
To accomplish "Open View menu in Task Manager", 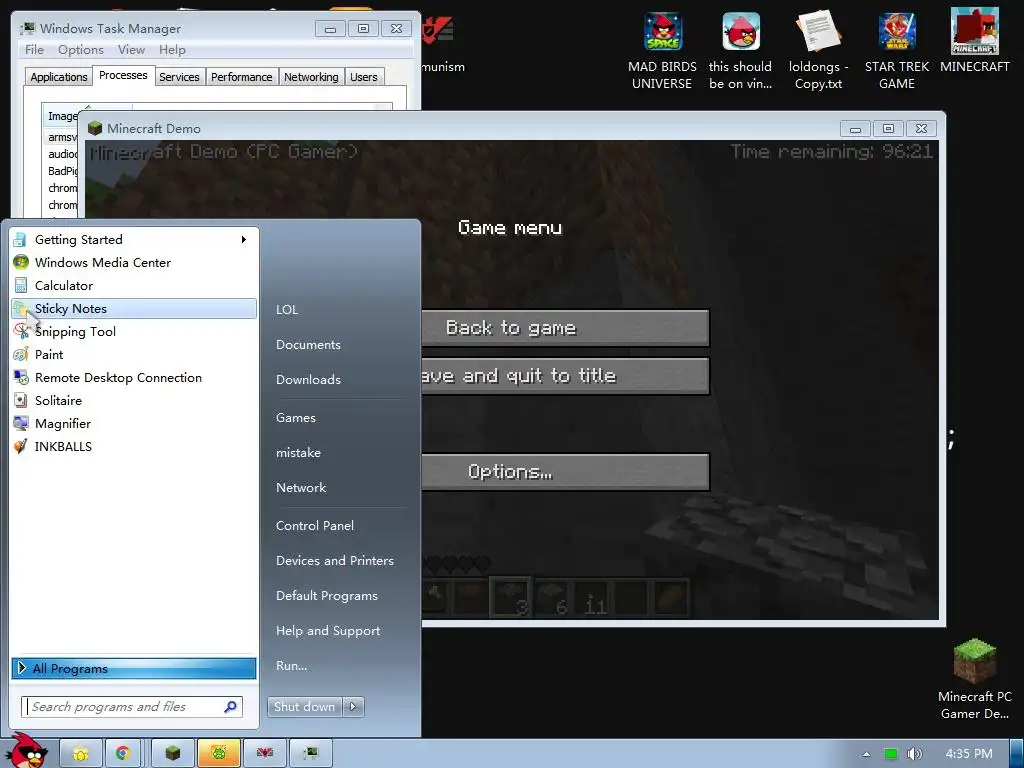I will pos(131,50).
